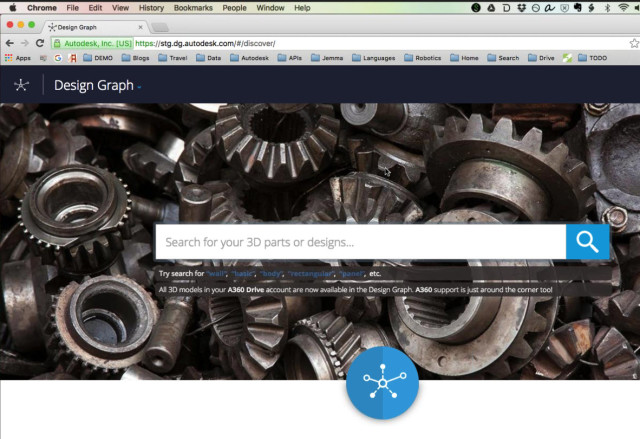Image resolution: width=640 pixels, height=439 pixels.
Task: Open the Robotics bookmarks folder
Action: [423, 58]
